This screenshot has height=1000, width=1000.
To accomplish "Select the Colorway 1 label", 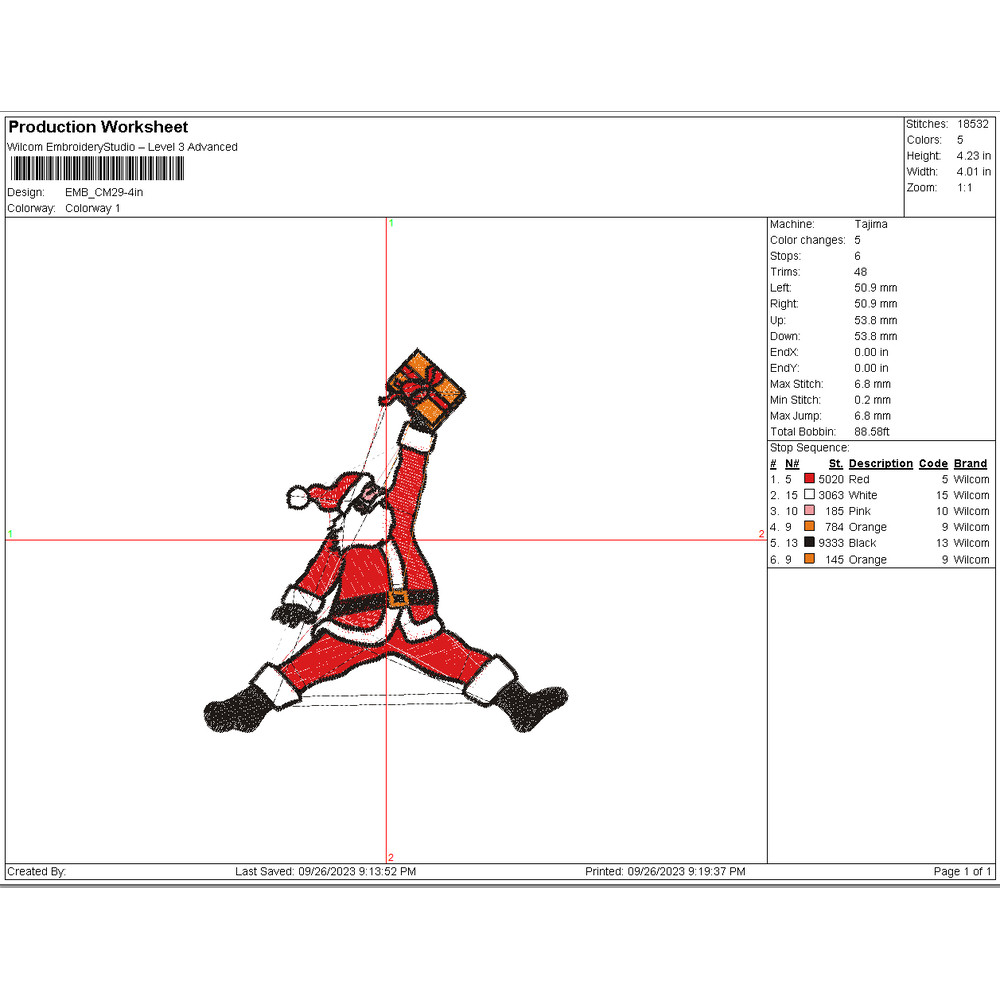I will (94, 208).
